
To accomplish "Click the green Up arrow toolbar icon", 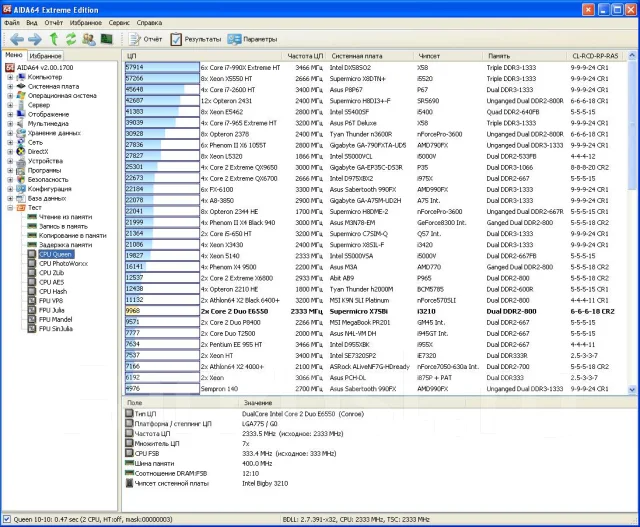I will (x=53, y=39).
